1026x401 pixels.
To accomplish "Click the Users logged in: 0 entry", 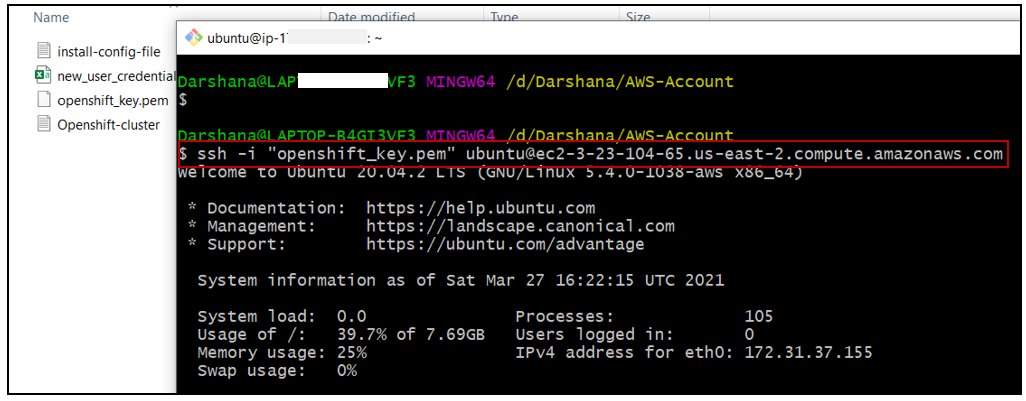I will coord(634,334).
